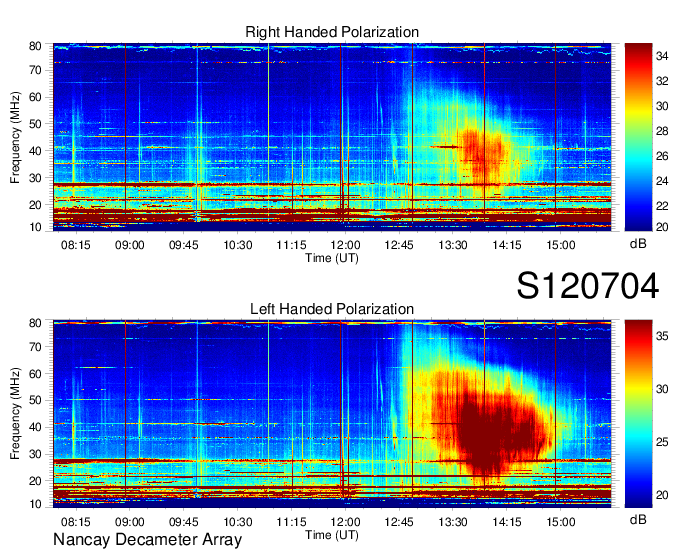The image size is (680, 552).
Task: Click the '20' value on the bottom color scale
Action: (662, 495)
